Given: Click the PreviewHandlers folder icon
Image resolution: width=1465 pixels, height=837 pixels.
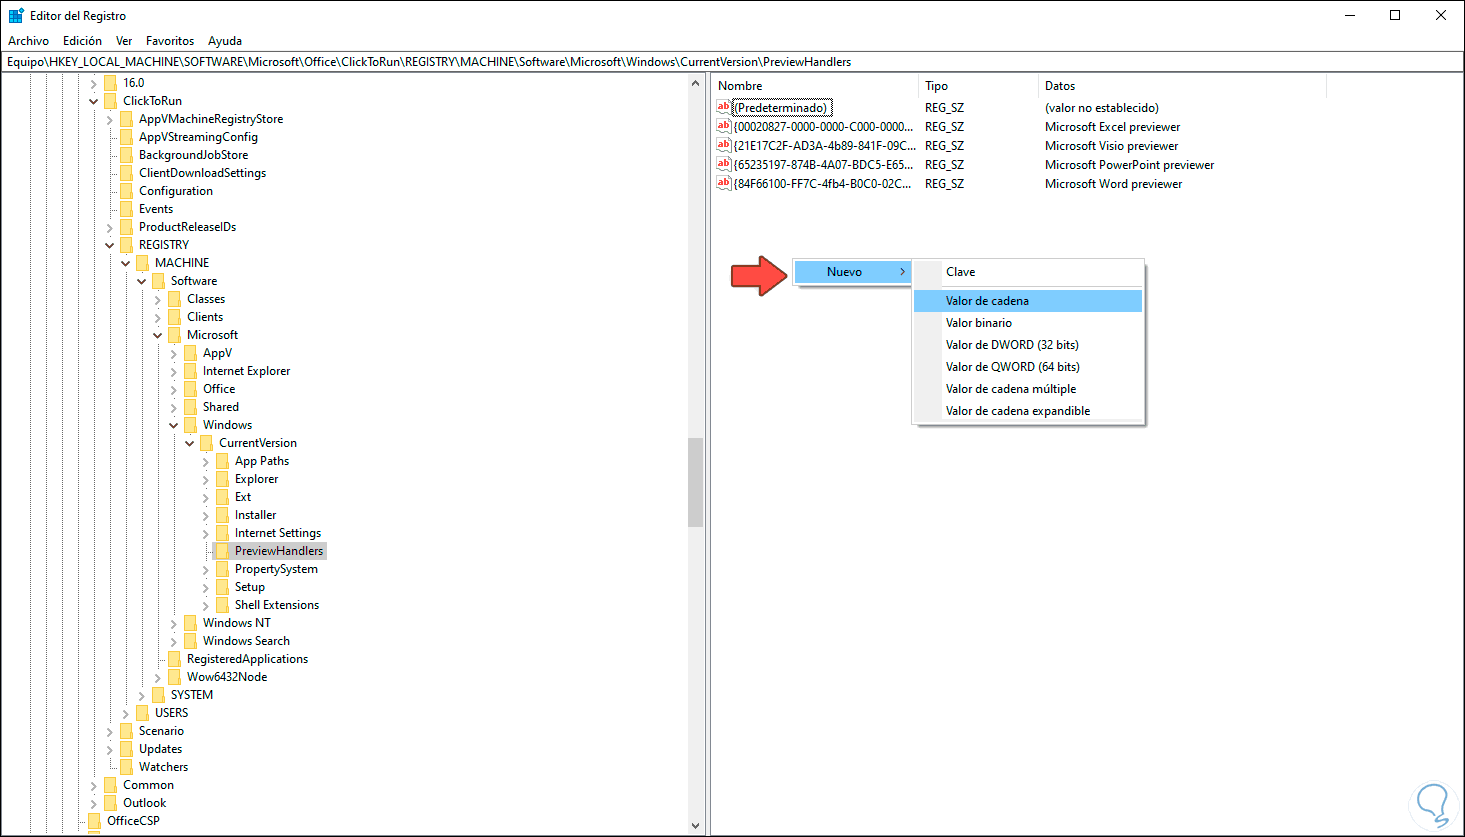Looking at the screenshot, I should click(223, 551).
